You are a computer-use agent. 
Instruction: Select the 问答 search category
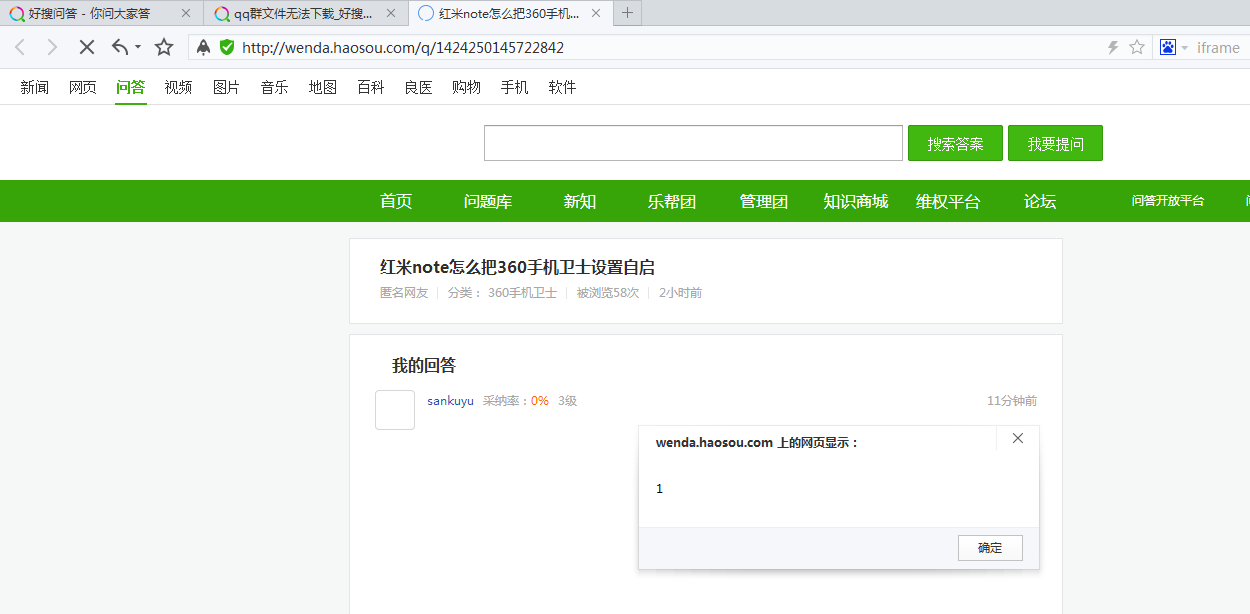click(x=130, y=88)
